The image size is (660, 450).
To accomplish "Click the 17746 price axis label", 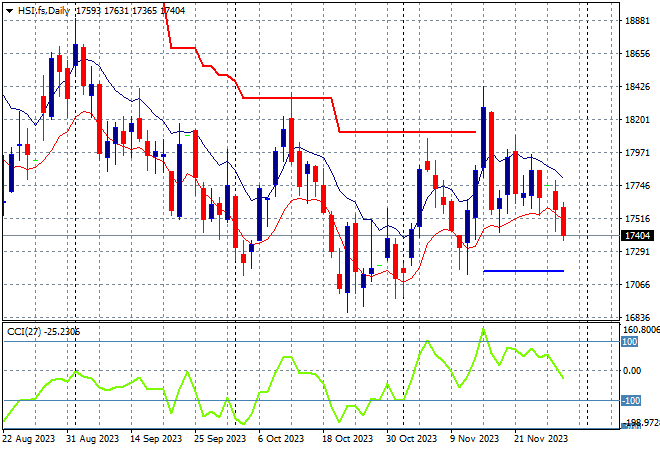I will pyautogui.click(x=637, y=186).
